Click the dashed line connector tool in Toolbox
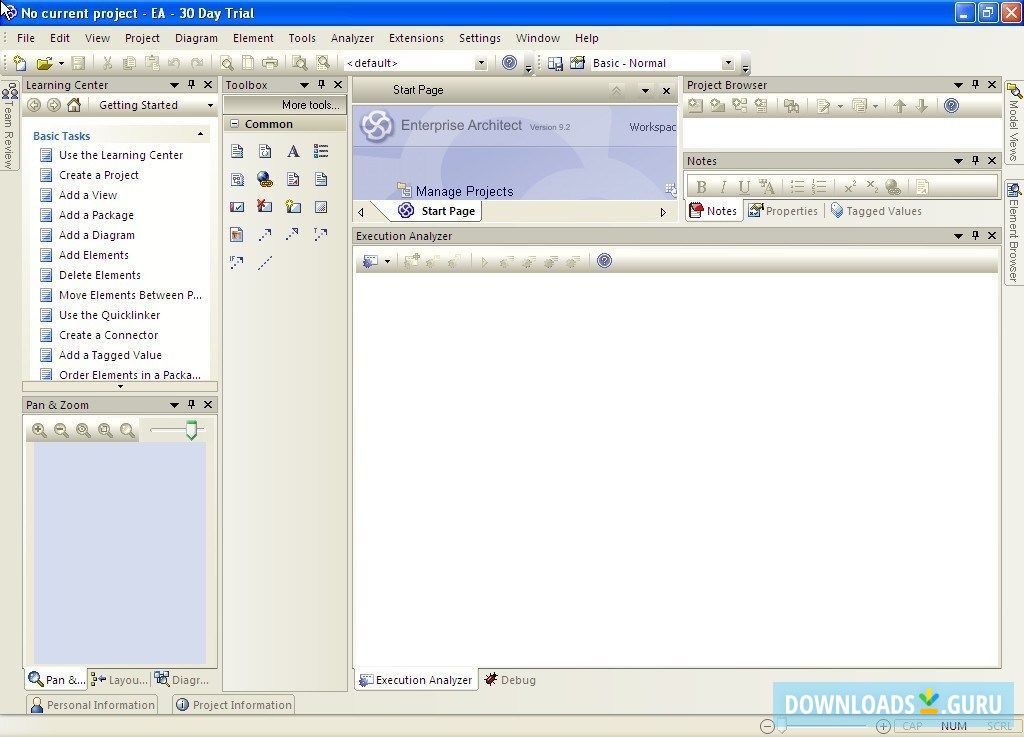The image size is (1024, 737). tap(264, 262)
